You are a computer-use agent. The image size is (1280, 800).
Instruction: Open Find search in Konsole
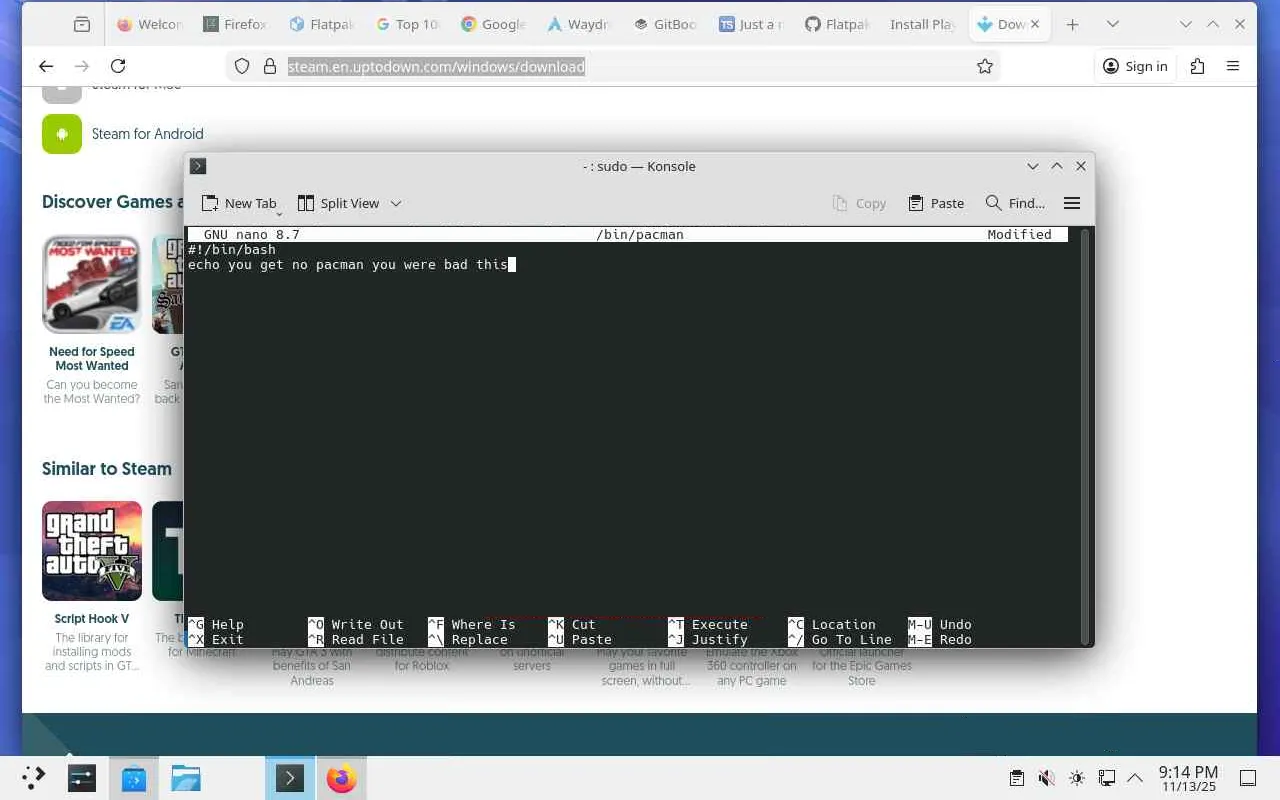[1015, 203]
